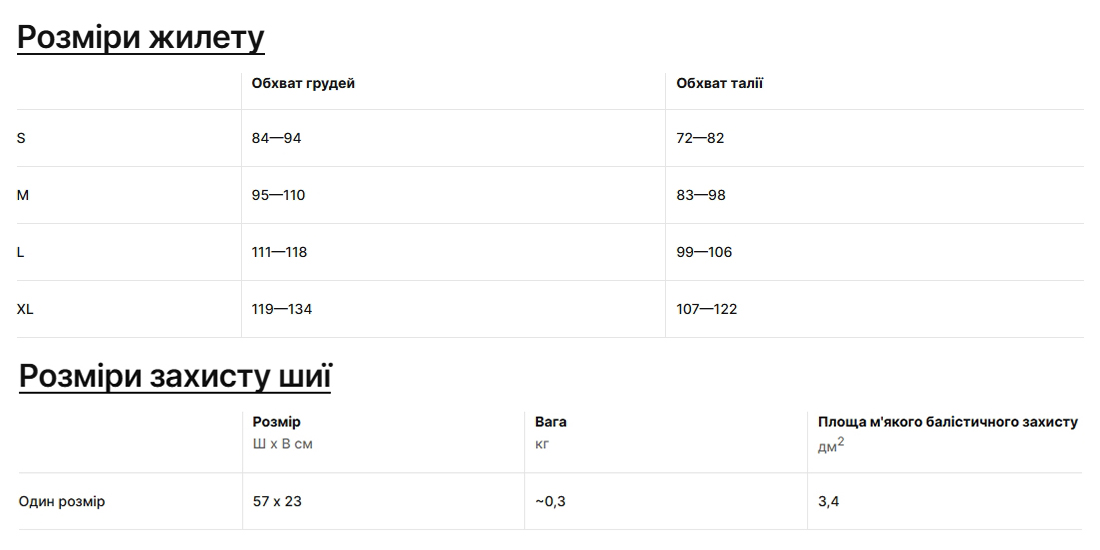Select chest value 119—134
Screen dimensions: 1100x550
(282, 309)
